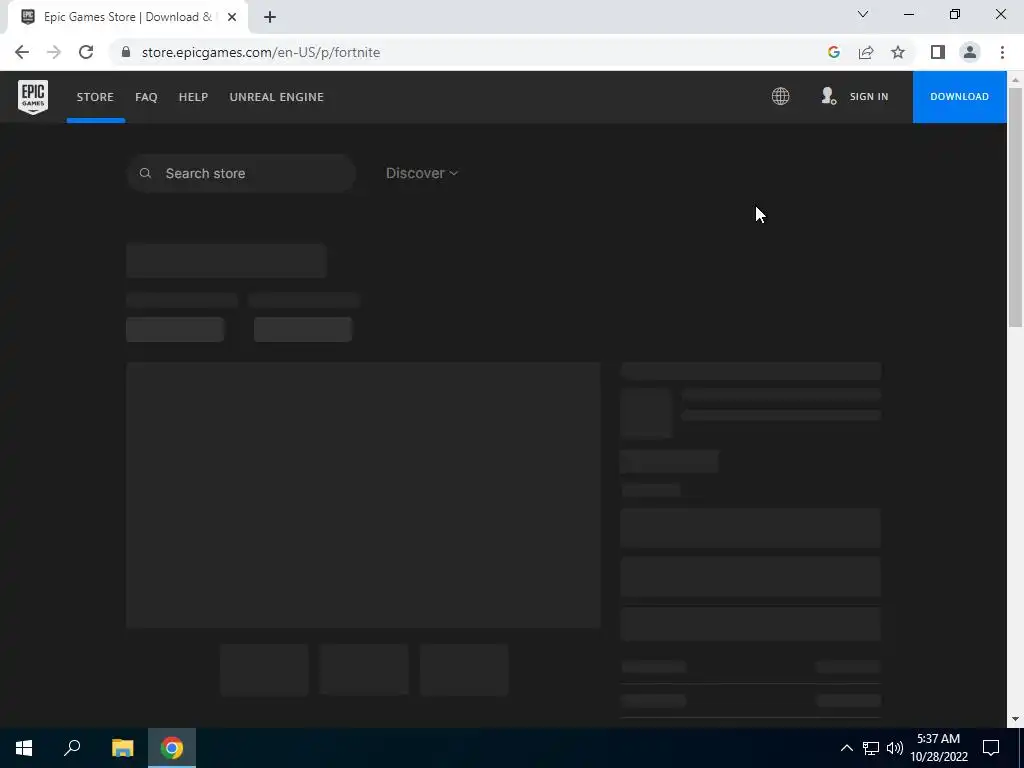1024x768 pixels.
Task: Open the language globe selector
Action: pos(780,96)
